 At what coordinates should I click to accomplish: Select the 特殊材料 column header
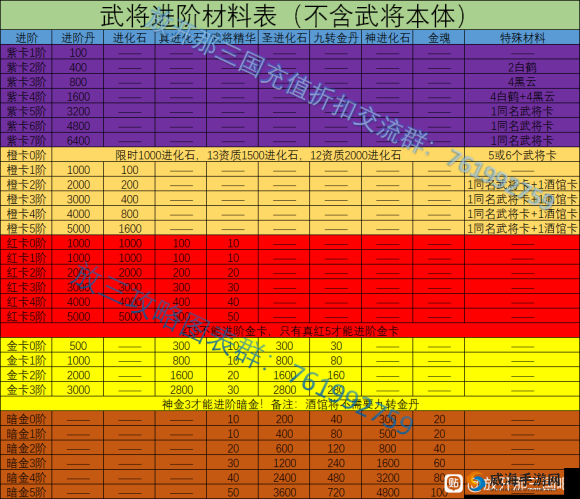[522, 38]
